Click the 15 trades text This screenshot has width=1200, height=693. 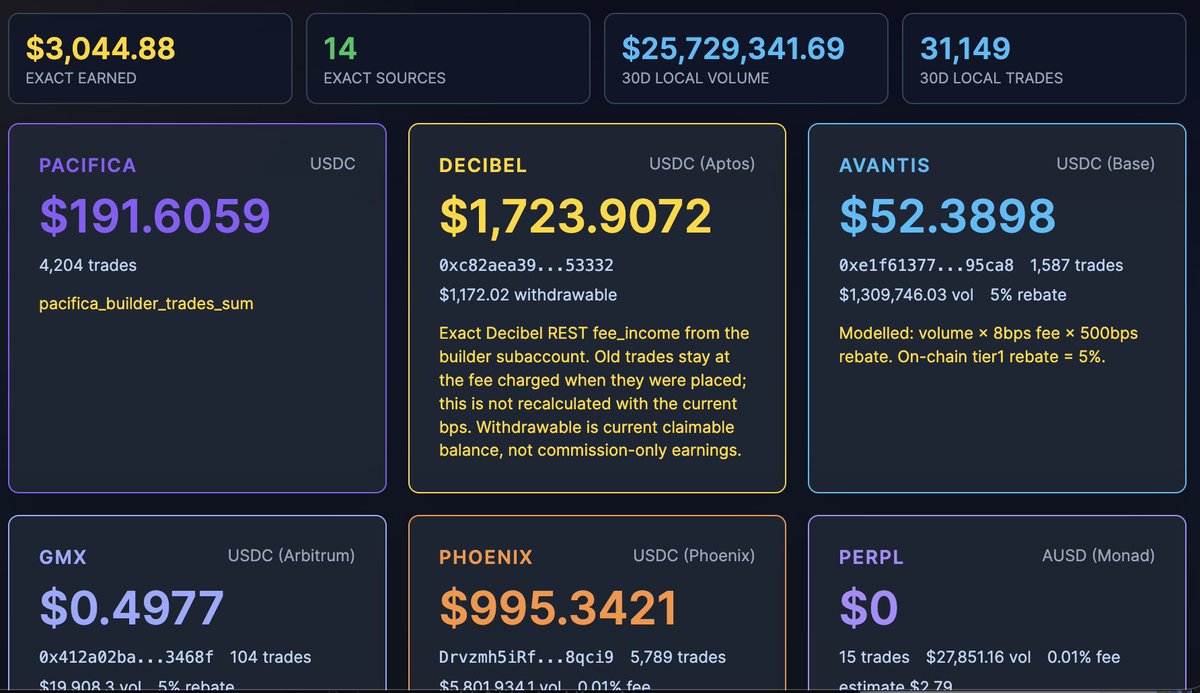click(874, 657)
